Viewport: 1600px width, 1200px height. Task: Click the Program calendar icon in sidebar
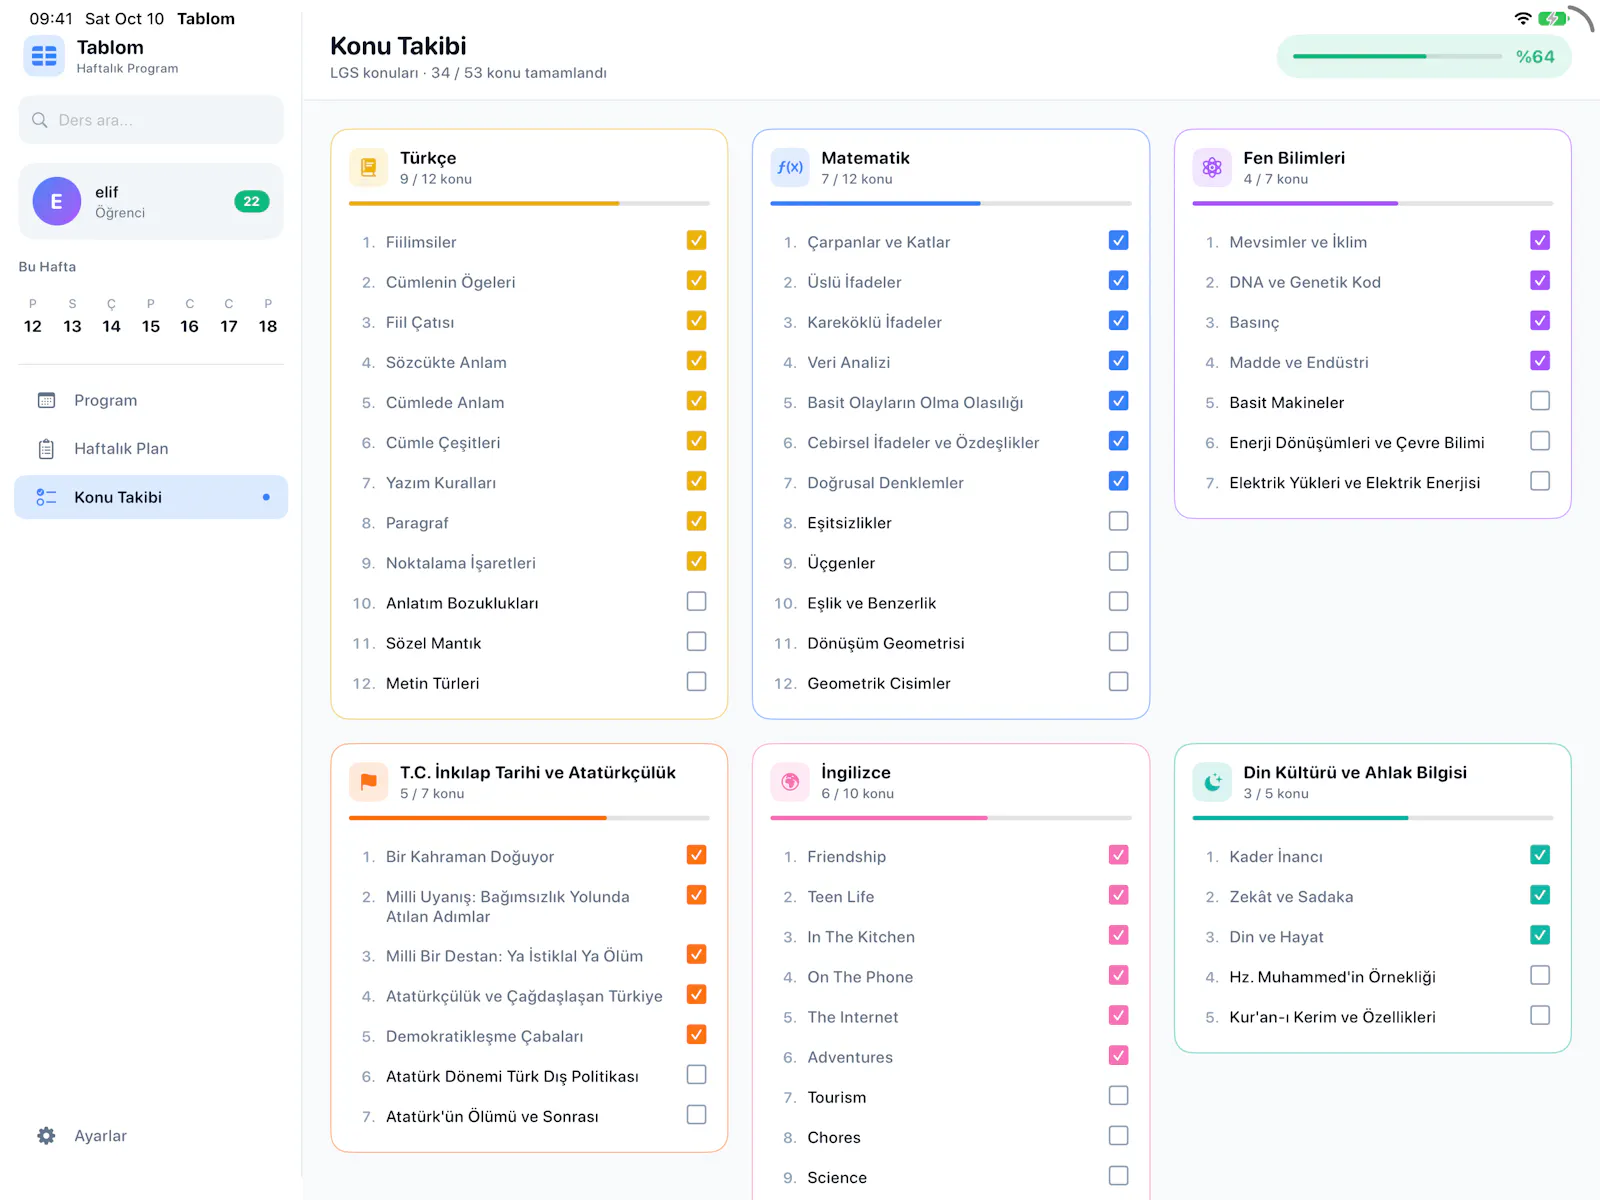click(46, 400)
